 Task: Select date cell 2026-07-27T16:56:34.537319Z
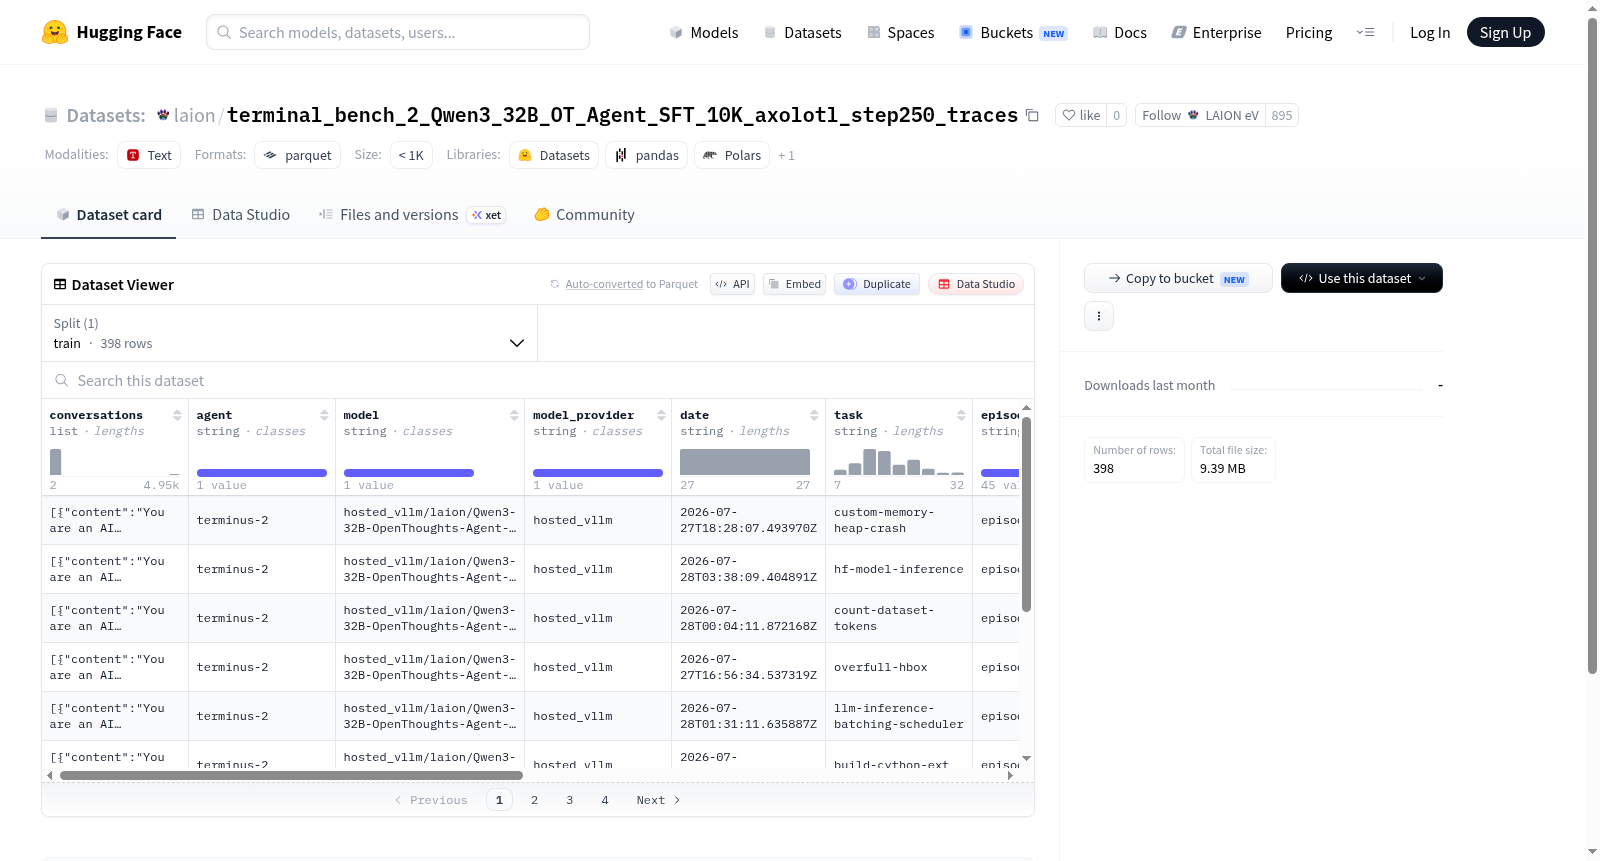[x=749, y=667]
